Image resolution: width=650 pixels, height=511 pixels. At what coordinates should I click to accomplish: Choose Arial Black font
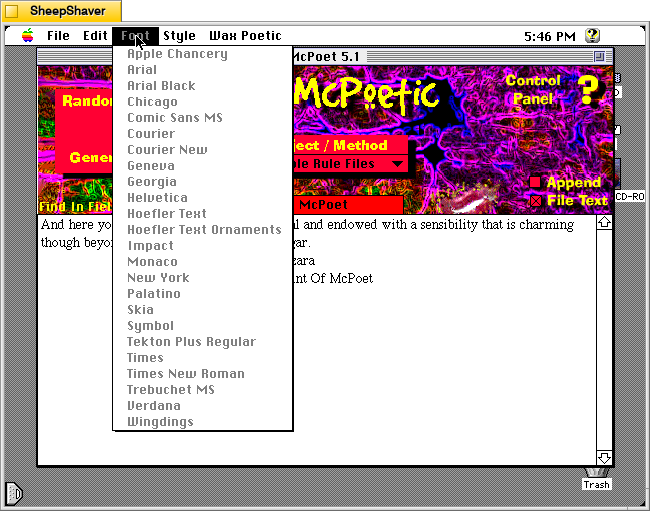coord(203,86)
